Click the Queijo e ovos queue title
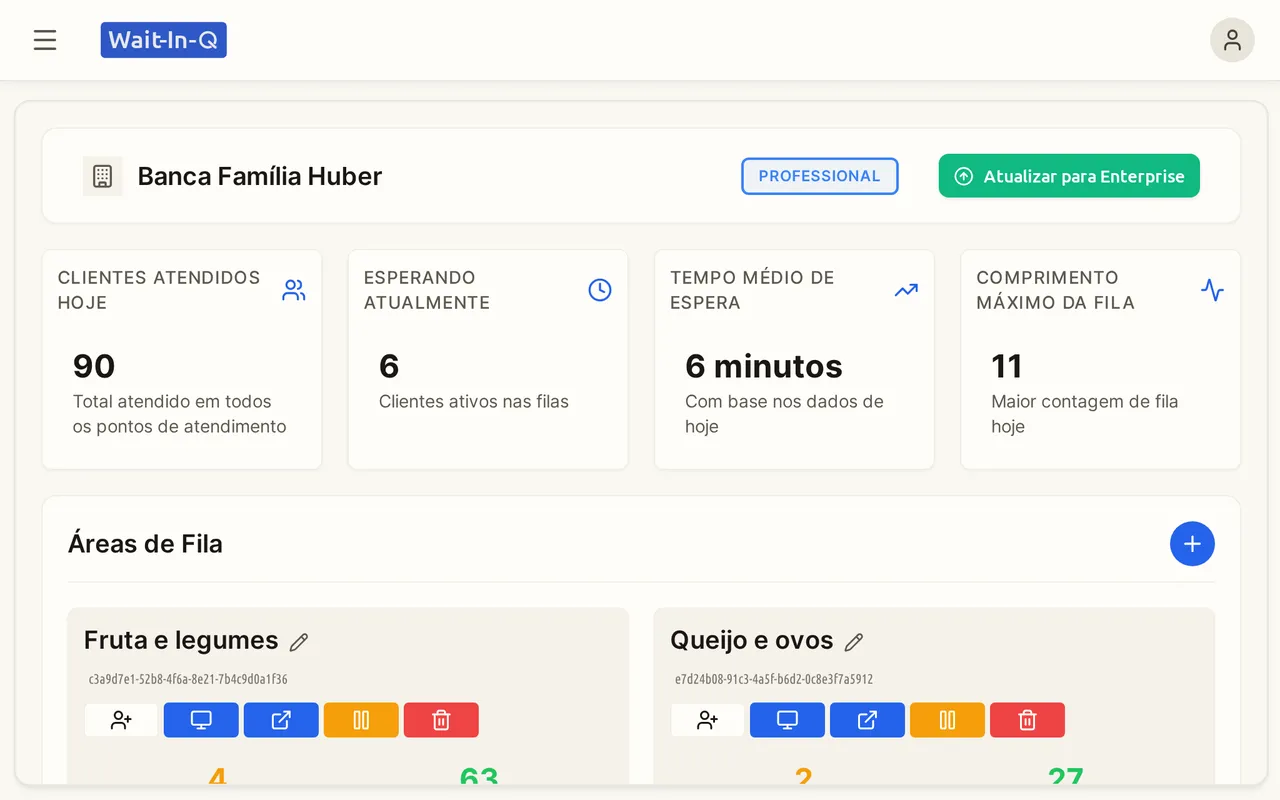 (x=752, y=640)
